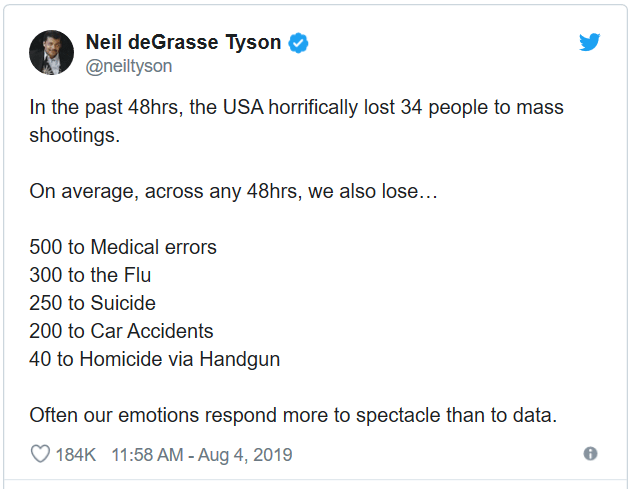
Task: Click the blue verified badge
Action: pos(298,42)
